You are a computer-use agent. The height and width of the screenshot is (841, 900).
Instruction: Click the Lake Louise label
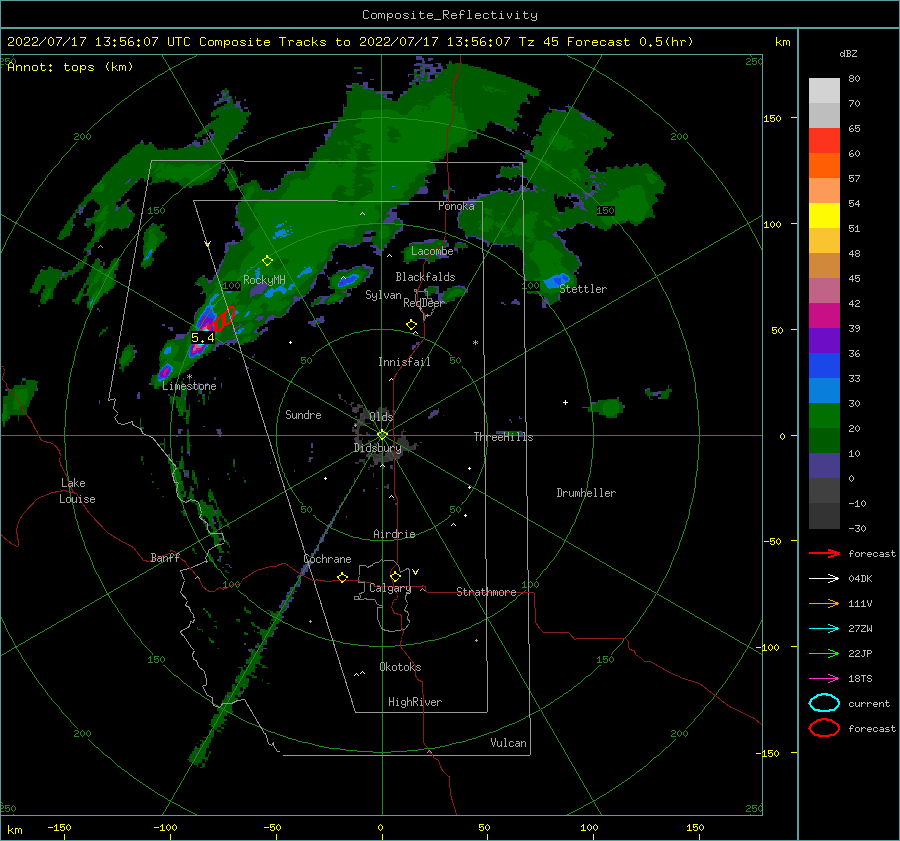point(77,491)
